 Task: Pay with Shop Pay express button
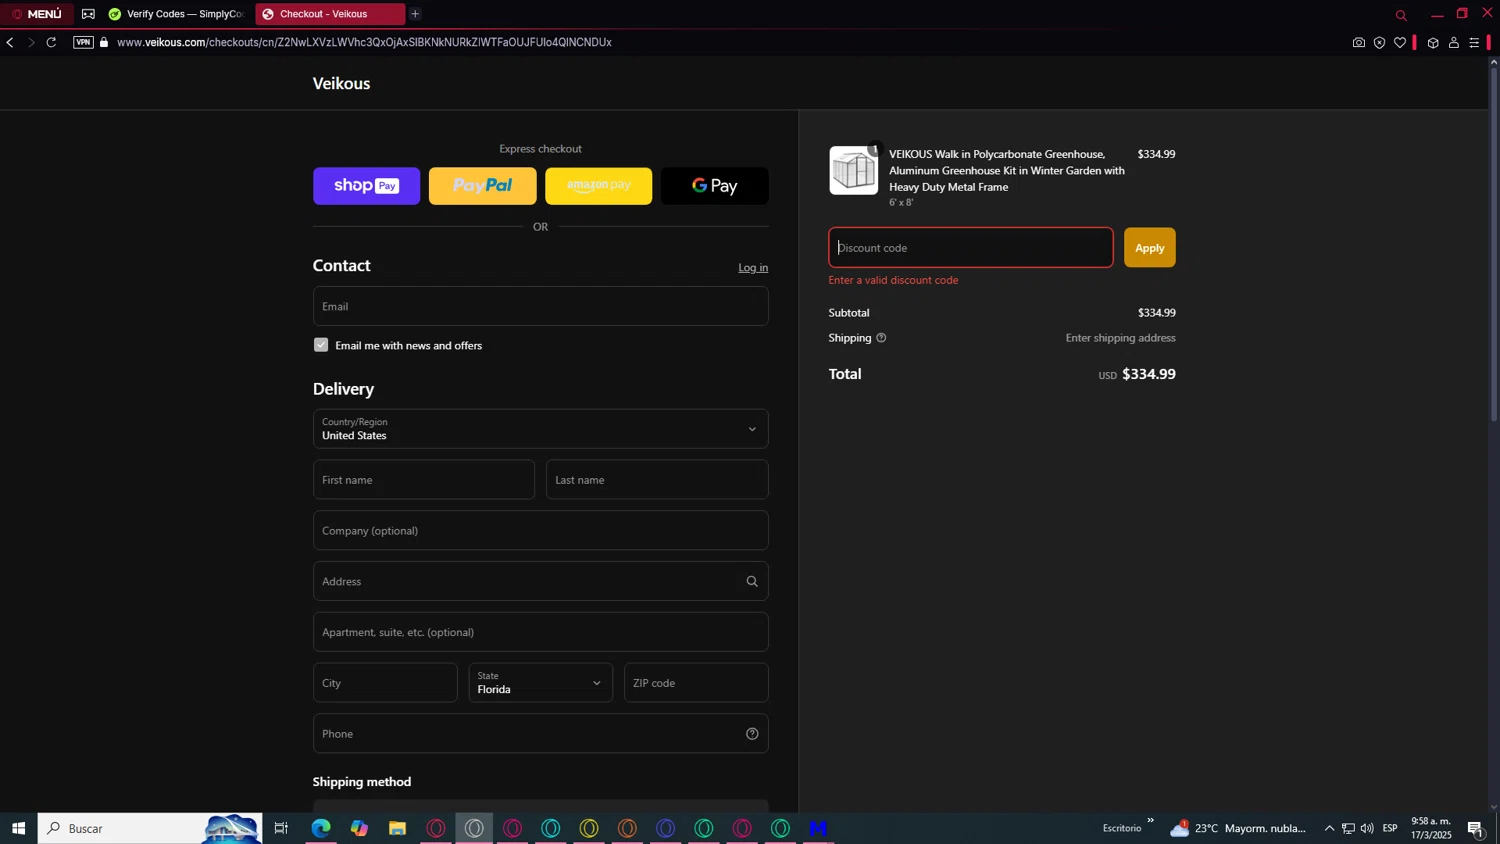[x=367, y=186]
